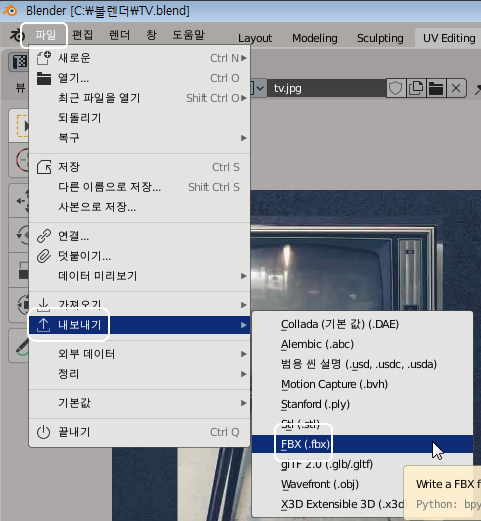The width and height of the screenshot is (481, 521).
Task: Open the image browse dropdown left of tv.jpg
Action: pos(258,88)
